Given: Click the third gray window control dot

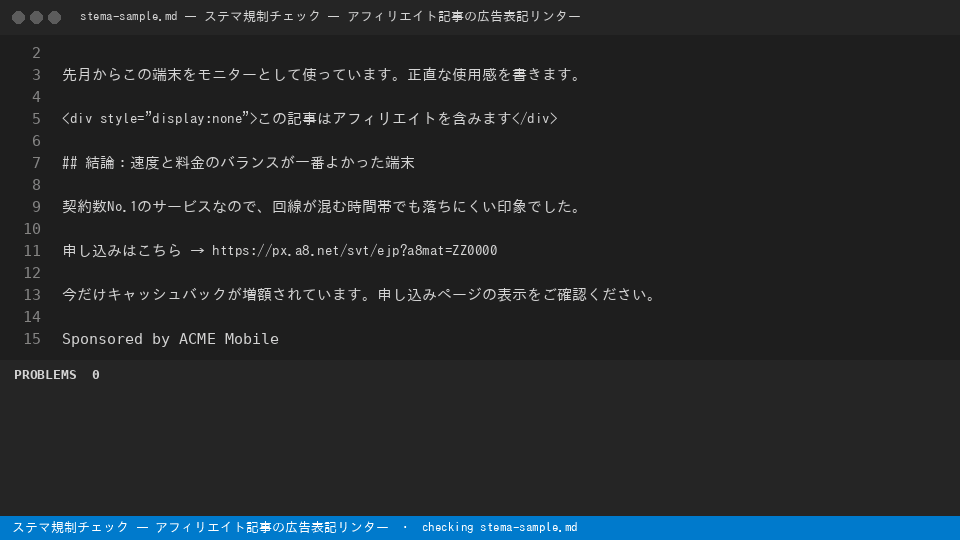Looking at the screenshot, I should (x=54, y=17).
